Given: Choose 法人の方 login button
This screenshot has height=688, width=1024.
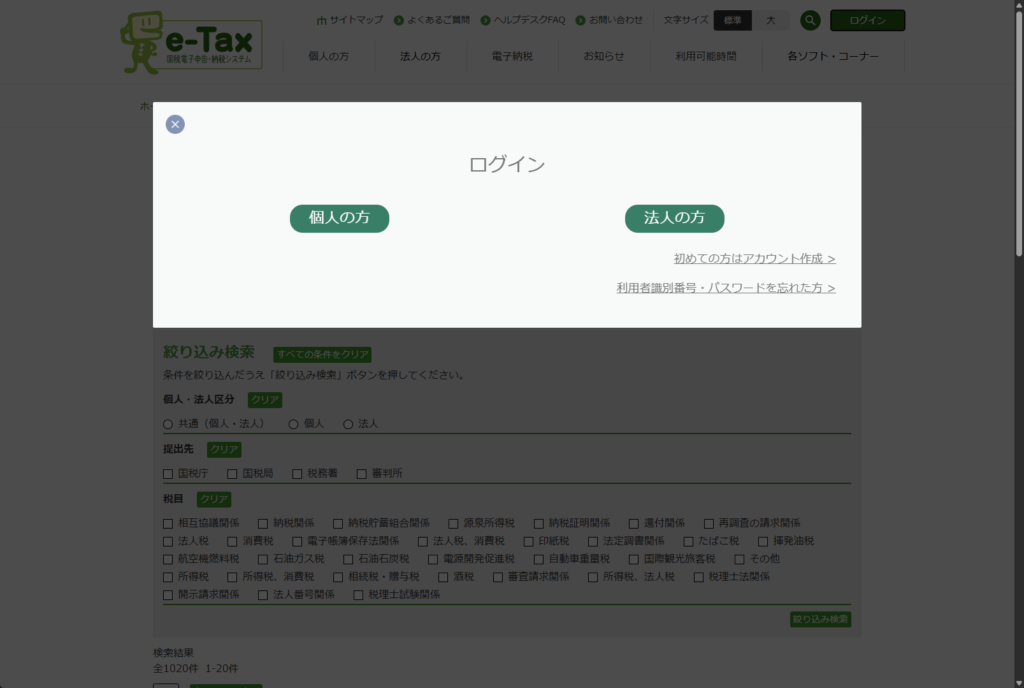Looking at the screenshot, I should pos(674,218).
